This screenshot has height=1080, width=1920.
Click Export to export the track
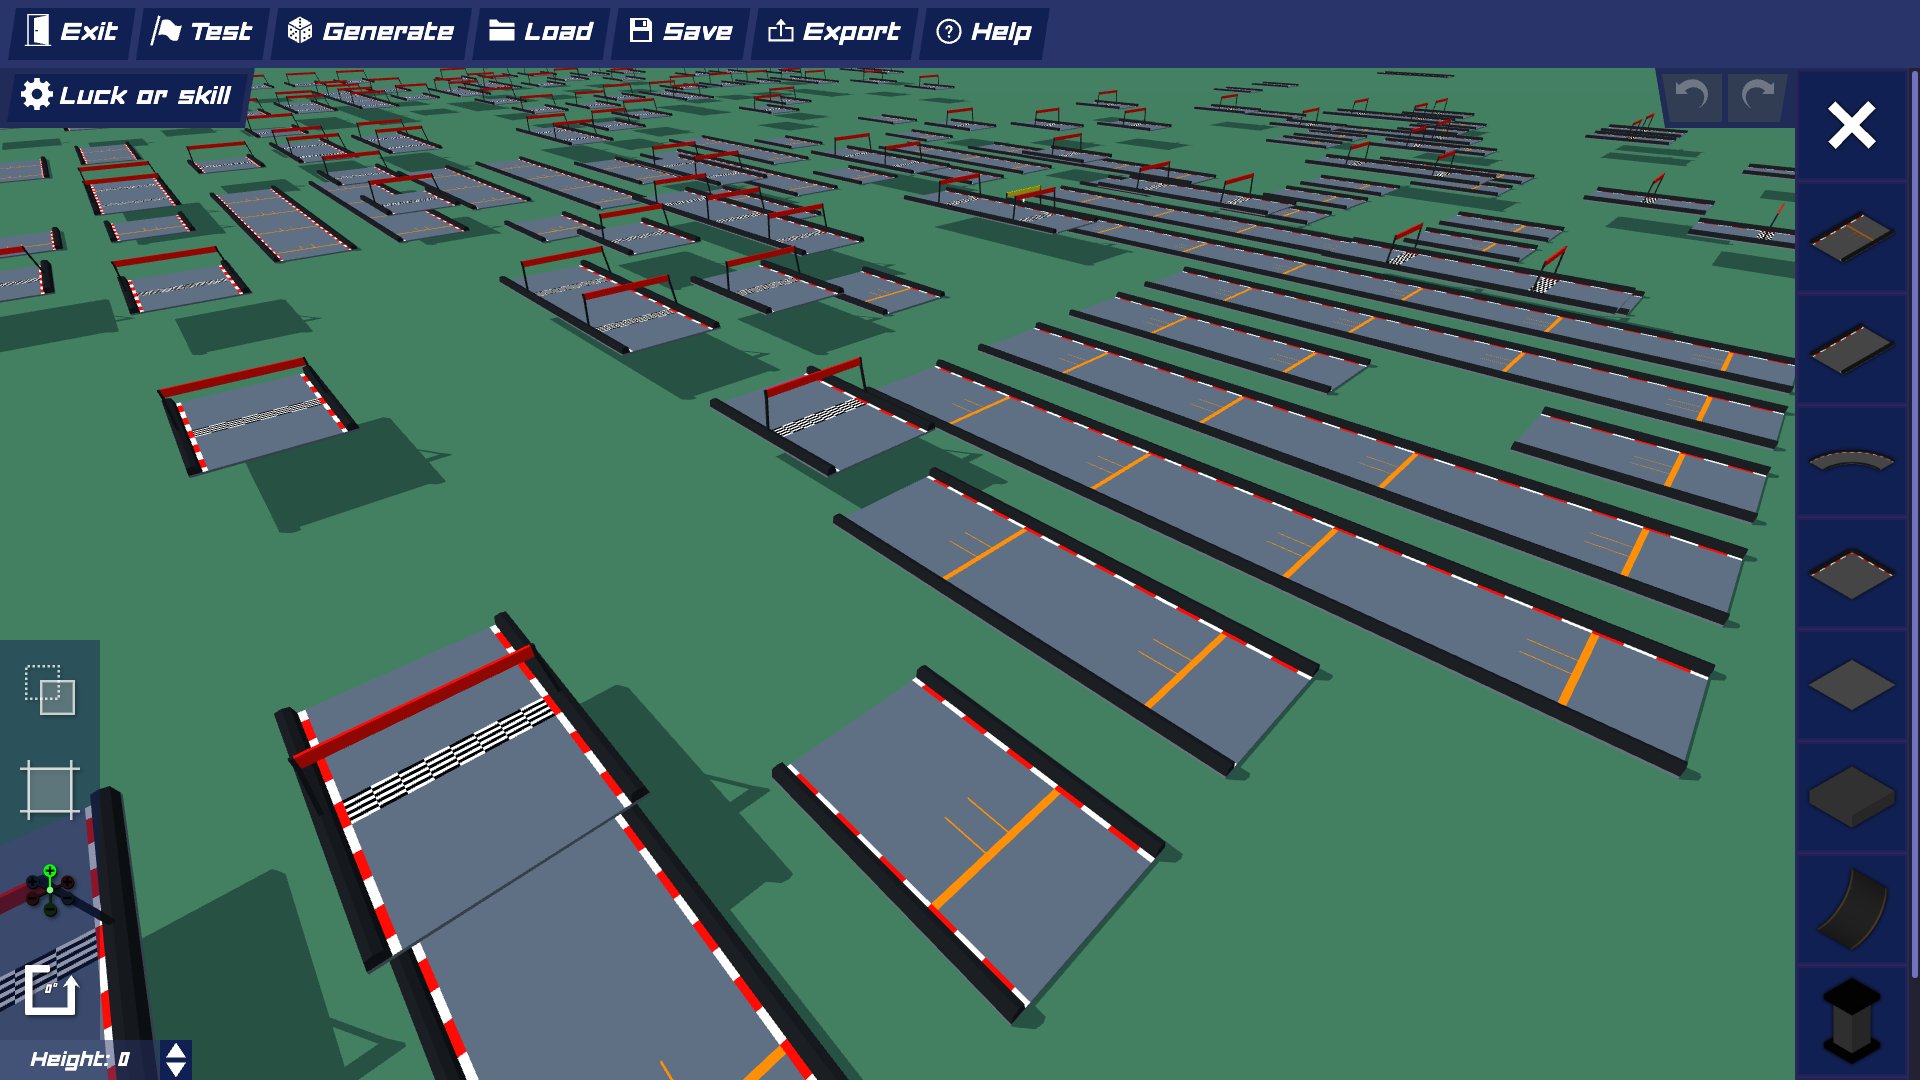(833, 31)
